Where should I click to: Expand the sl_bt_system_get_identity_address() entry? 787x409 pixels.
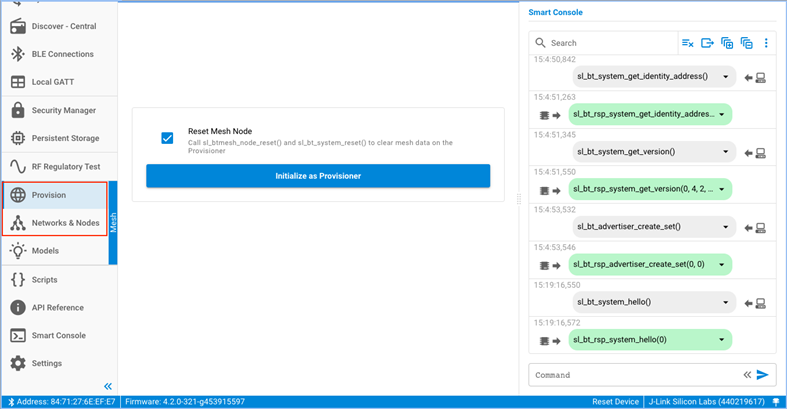pos(723,76)
